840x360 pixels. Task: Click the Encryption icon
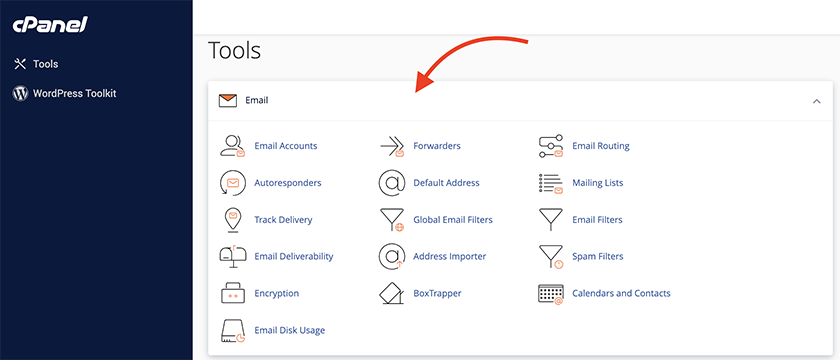pos(232,294)
